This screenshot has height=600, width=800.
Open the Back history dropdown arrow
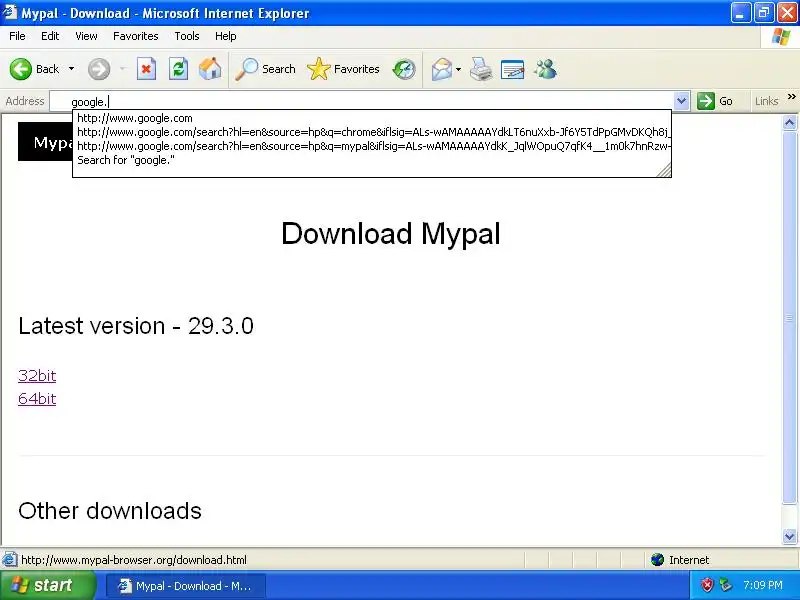tap(71, 69)
